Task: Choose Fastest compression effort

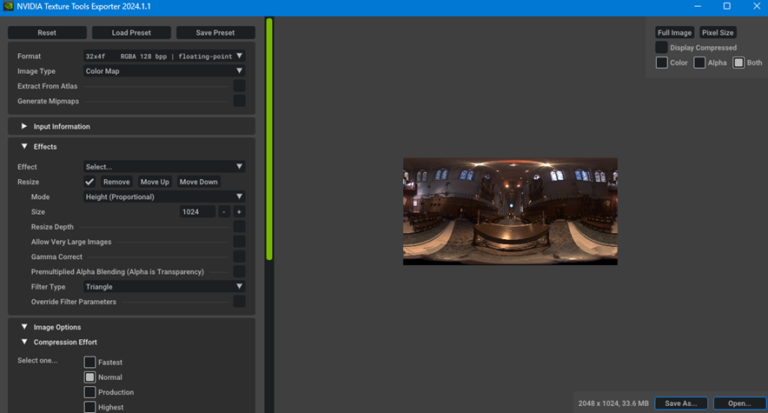Action: point(90,362)
